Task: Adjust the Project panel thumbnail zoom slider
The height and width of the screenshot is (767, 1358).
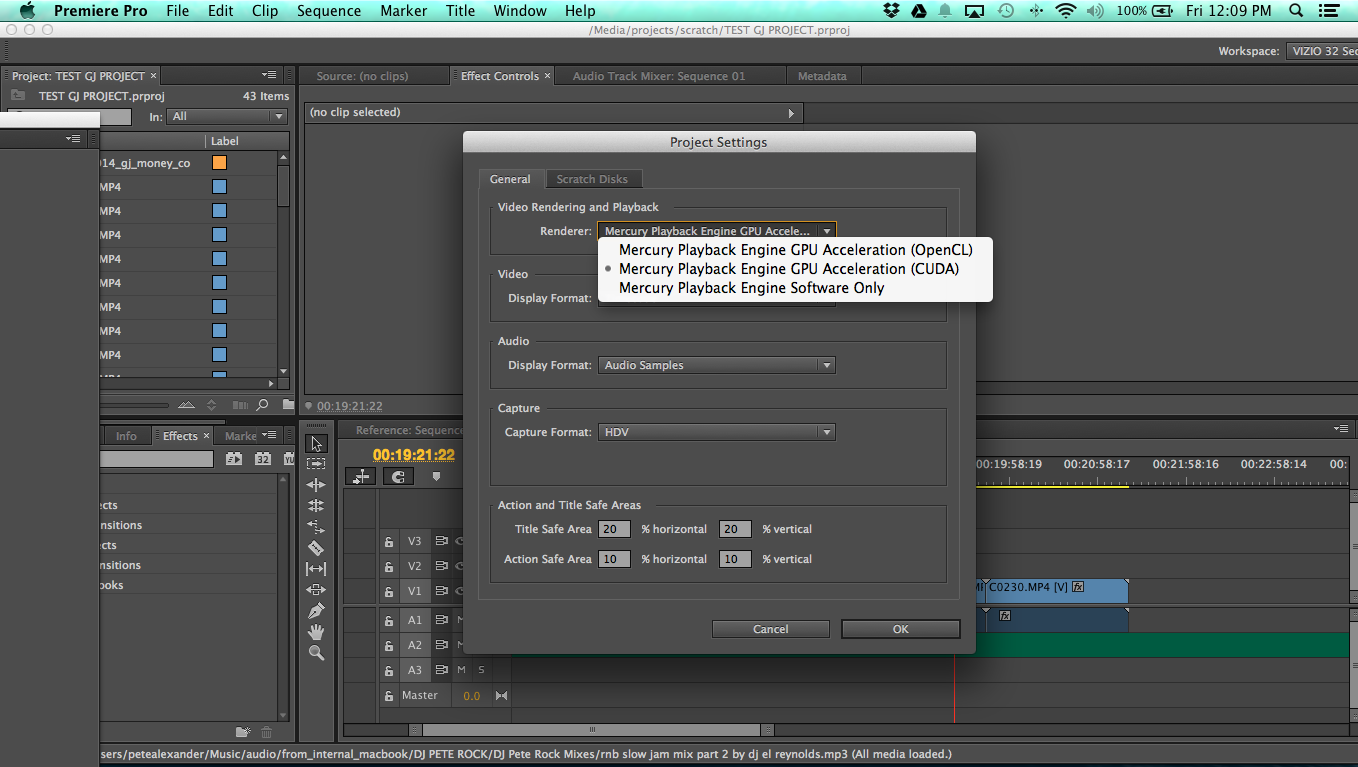Action: click(135, 405)
